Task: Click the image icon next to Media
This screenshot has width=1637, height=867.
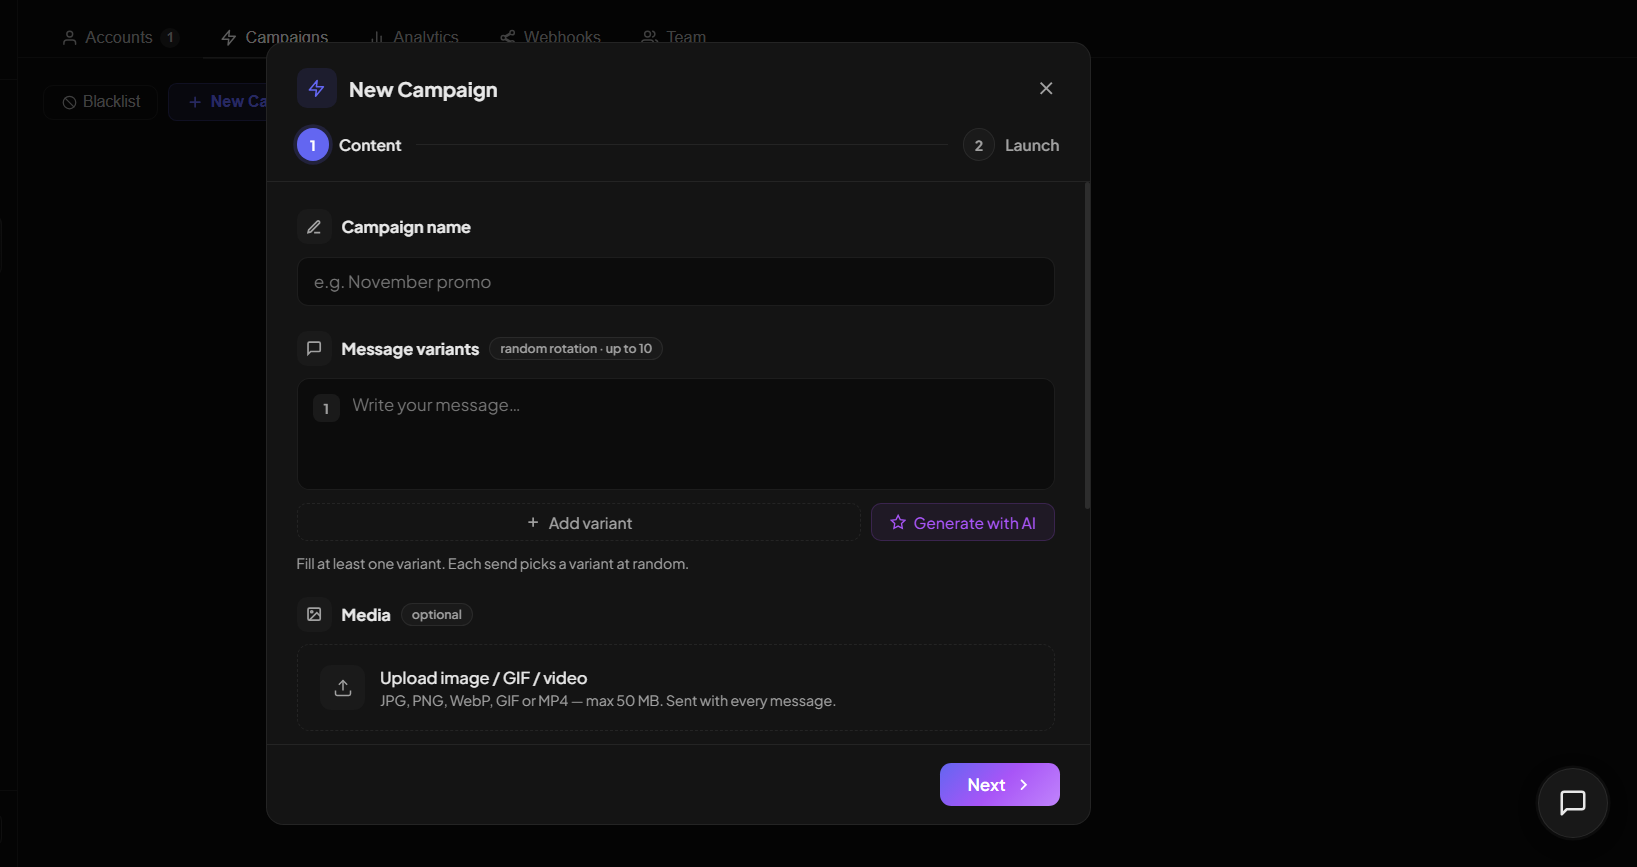Action: coord(314,614)
